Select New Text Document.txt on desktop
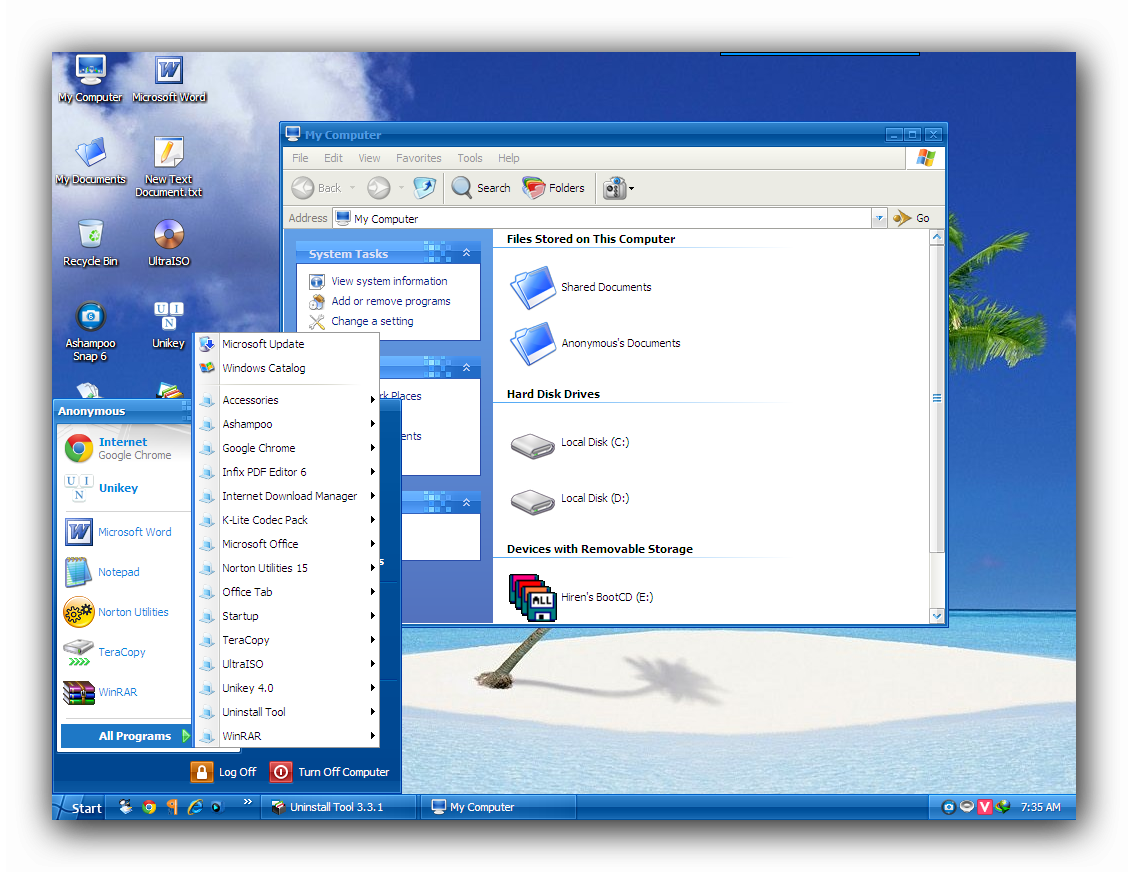 tap(169, 167)
